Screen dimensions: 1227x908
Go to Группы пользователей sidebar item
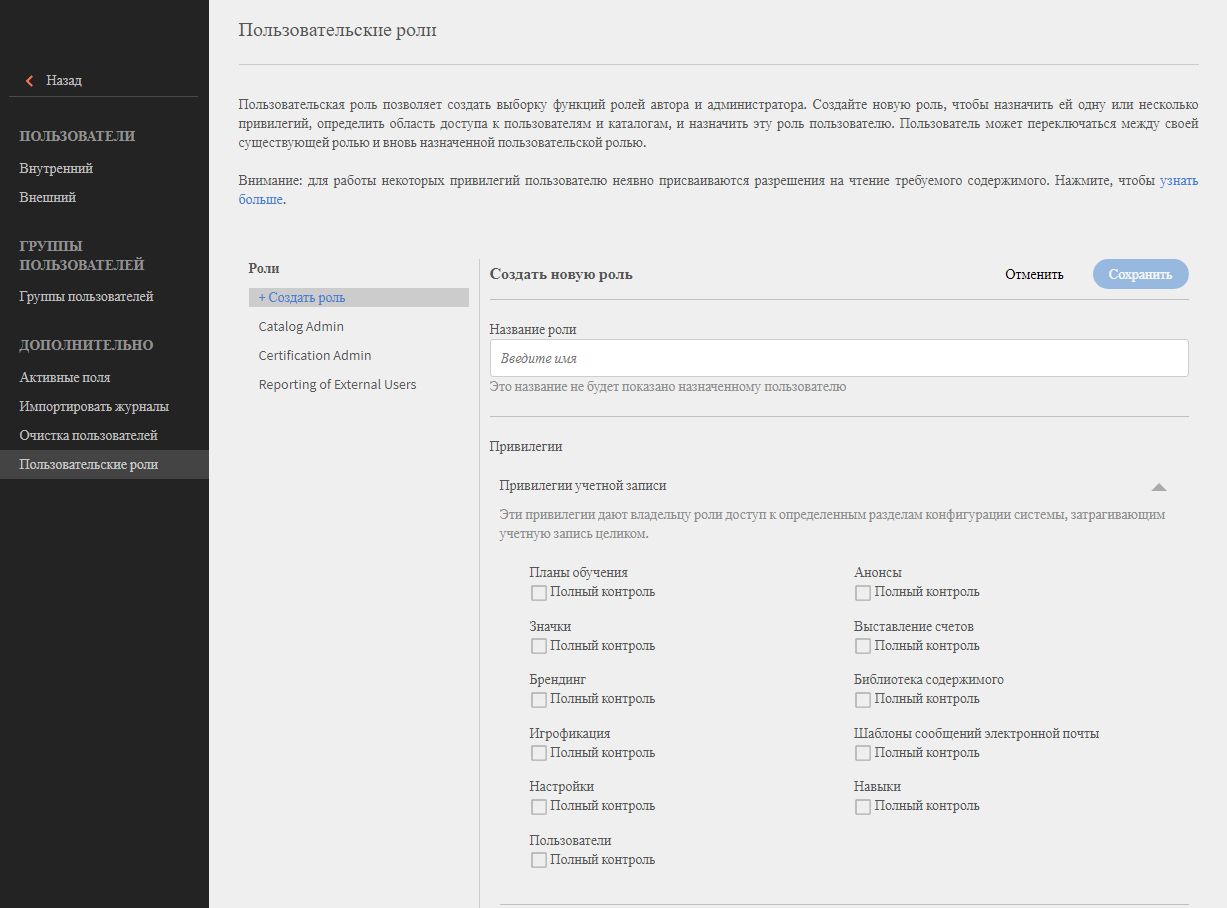click(86, 297)
